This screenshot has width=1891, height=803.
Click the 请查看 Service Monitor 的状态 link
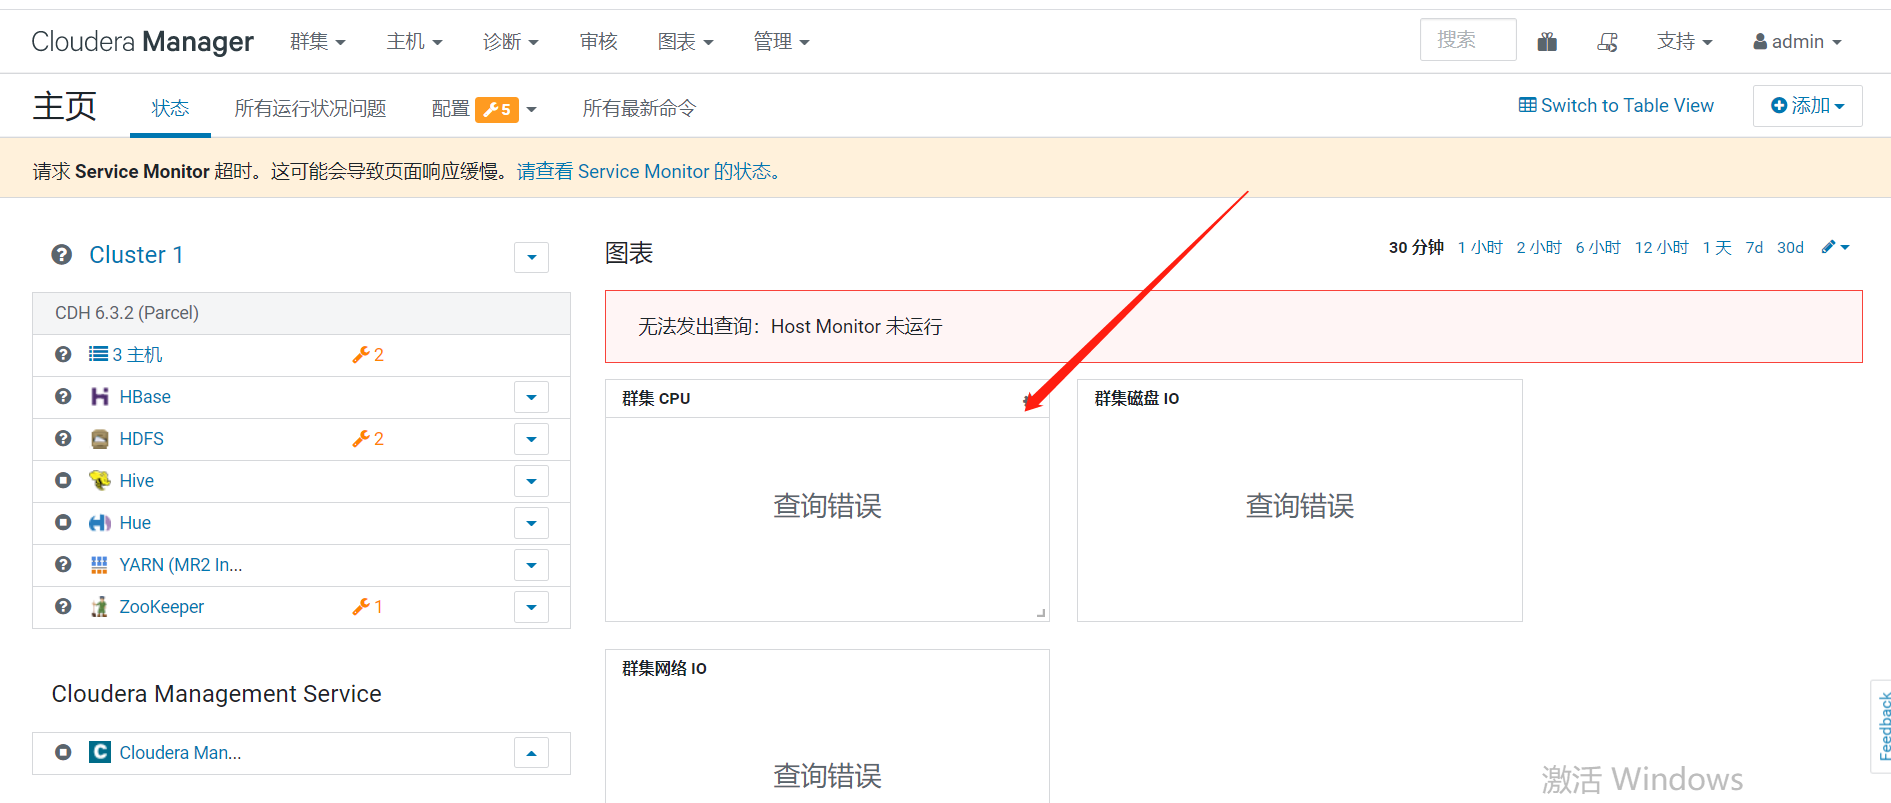point(648,171)
